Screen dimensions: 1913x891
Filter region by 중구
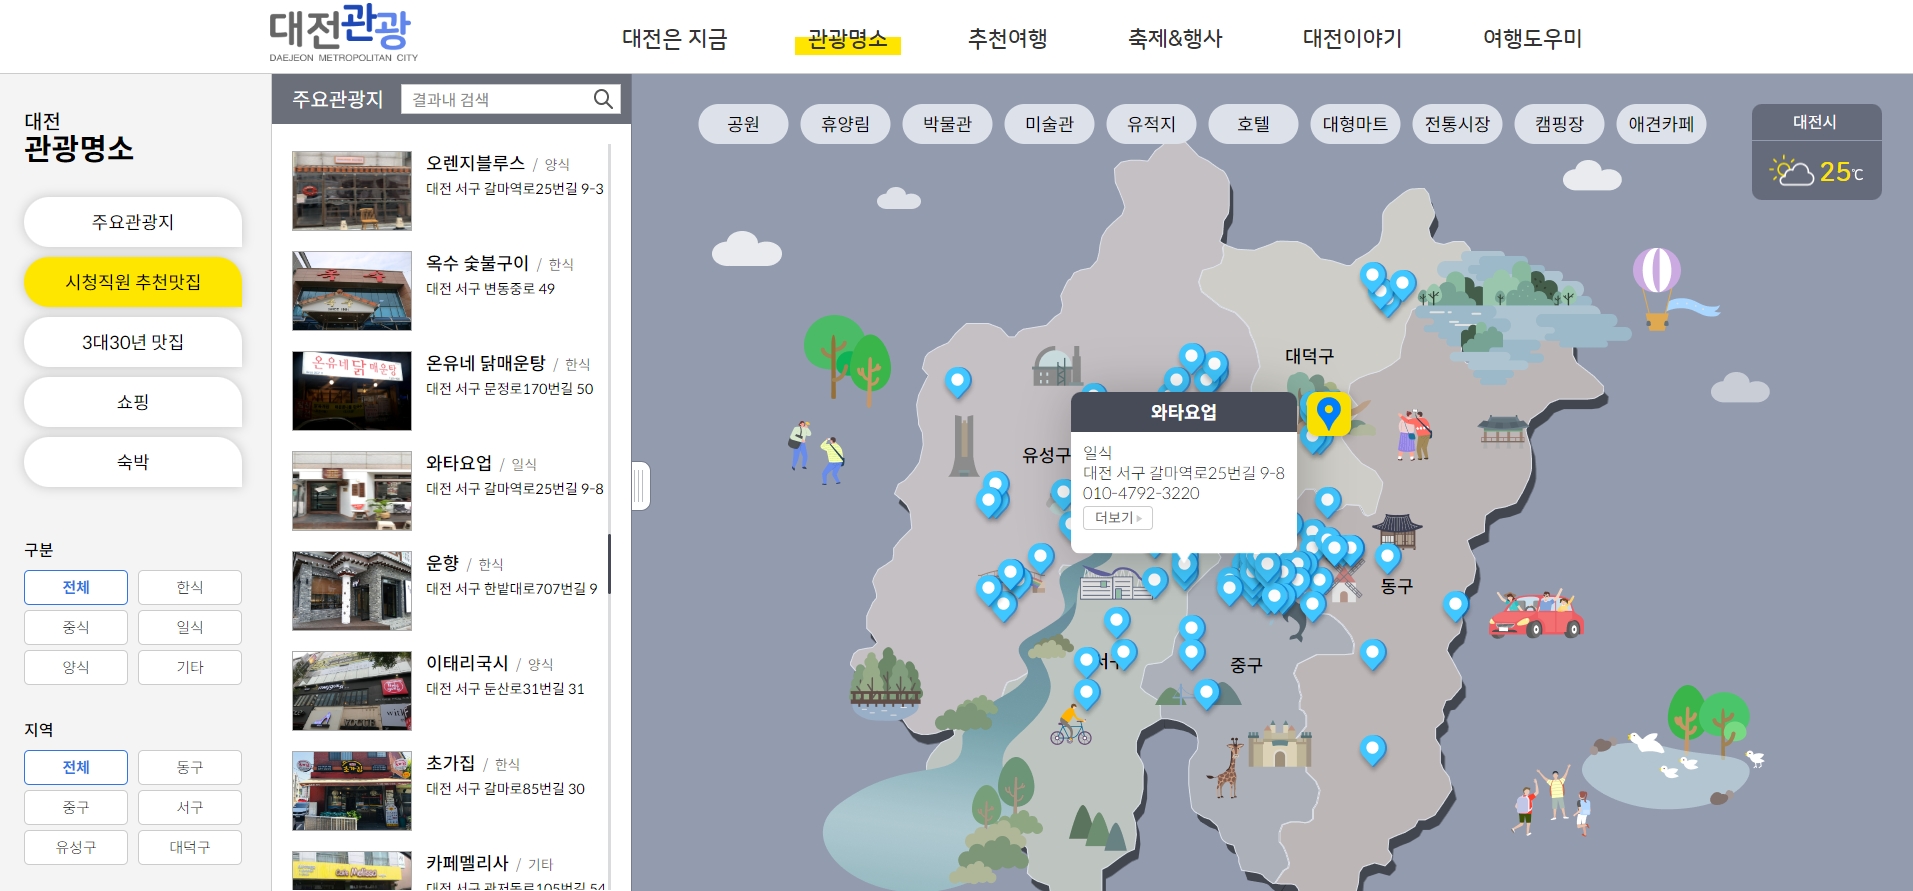[x=76, y=807]
